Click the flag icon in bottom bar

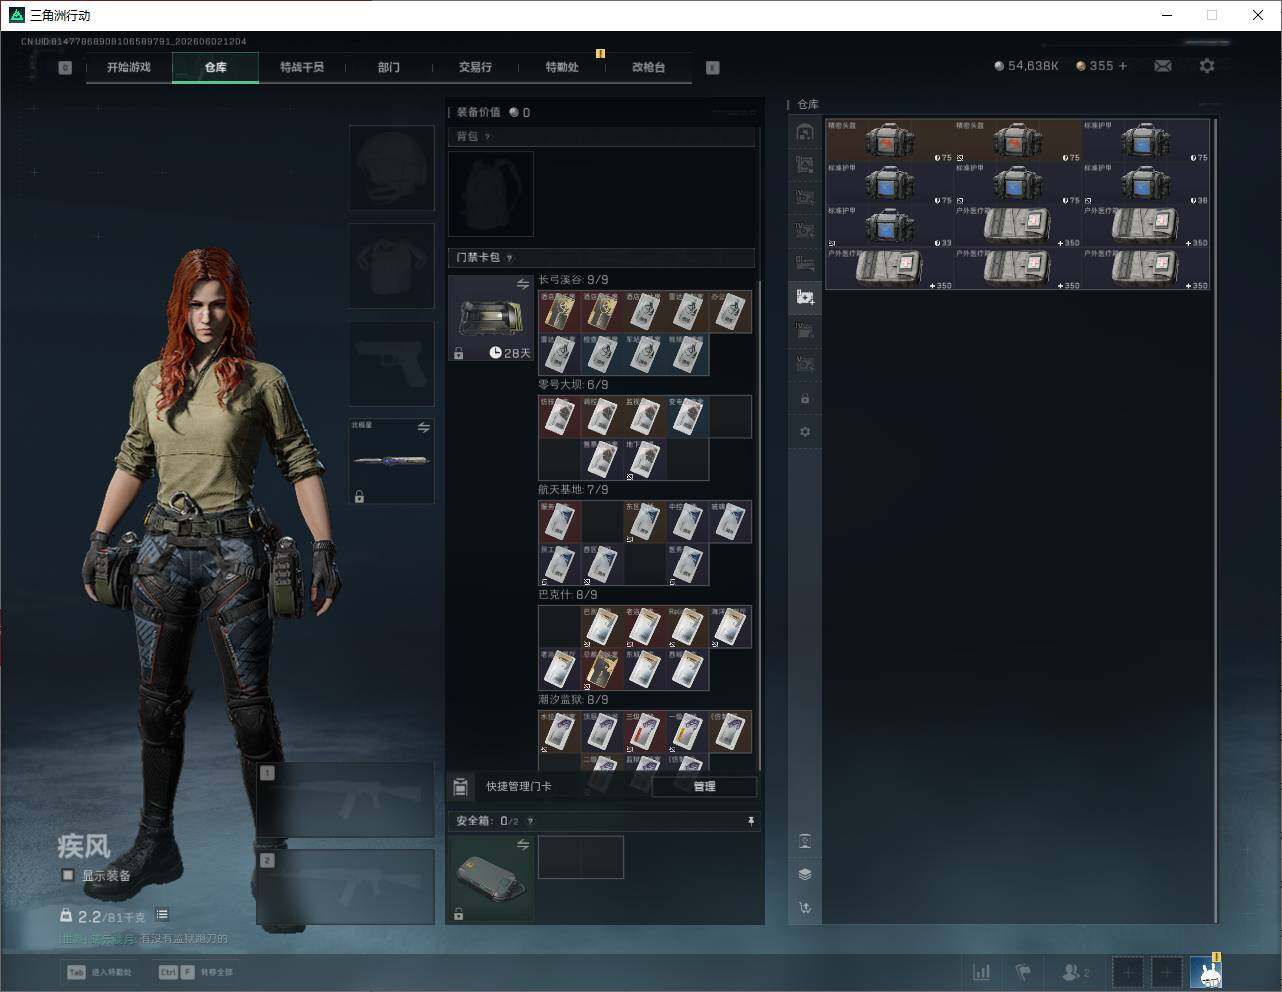tap(1023, 972)
